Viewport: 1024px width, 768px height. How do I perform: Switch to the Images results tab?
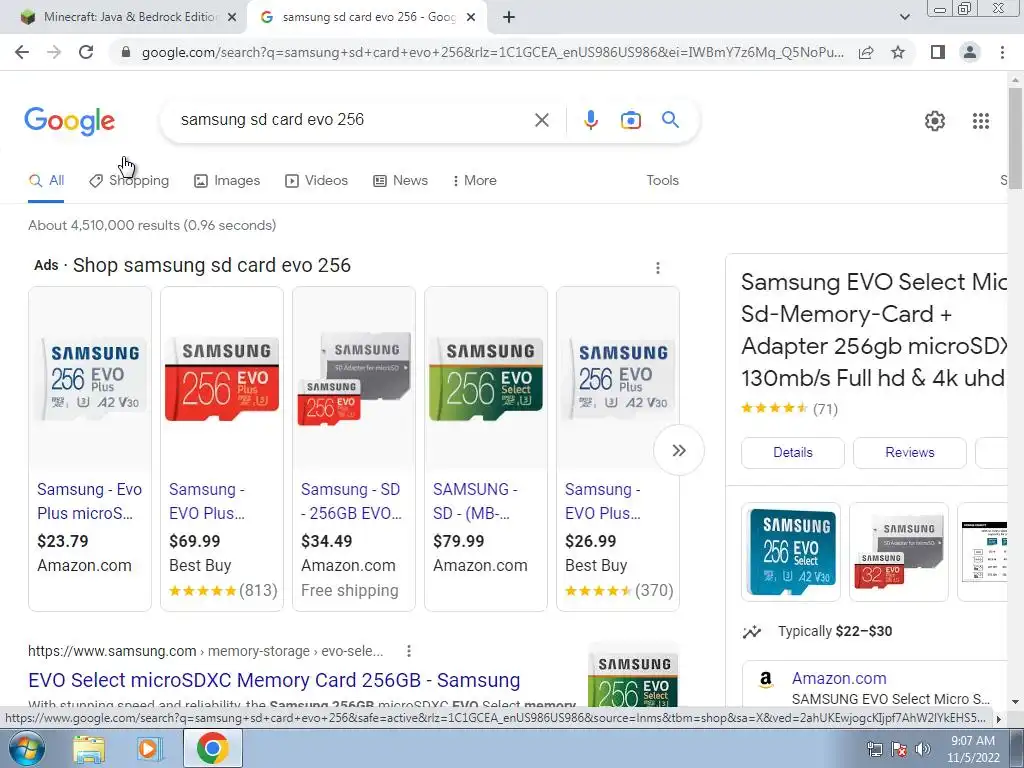coord(227,180)
